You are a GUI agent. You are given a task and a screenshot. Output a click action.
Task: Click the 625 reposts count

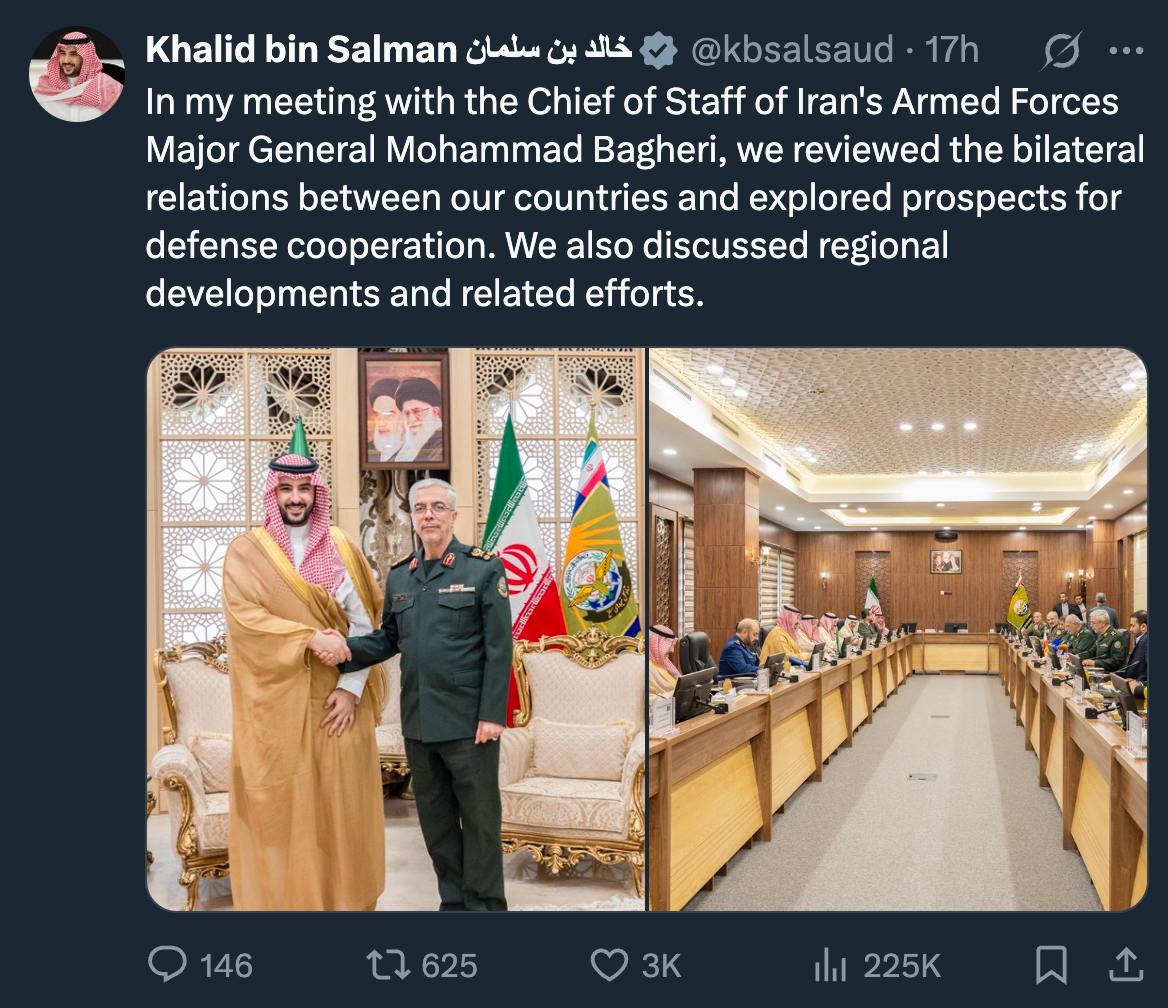[x=449, y=965]
